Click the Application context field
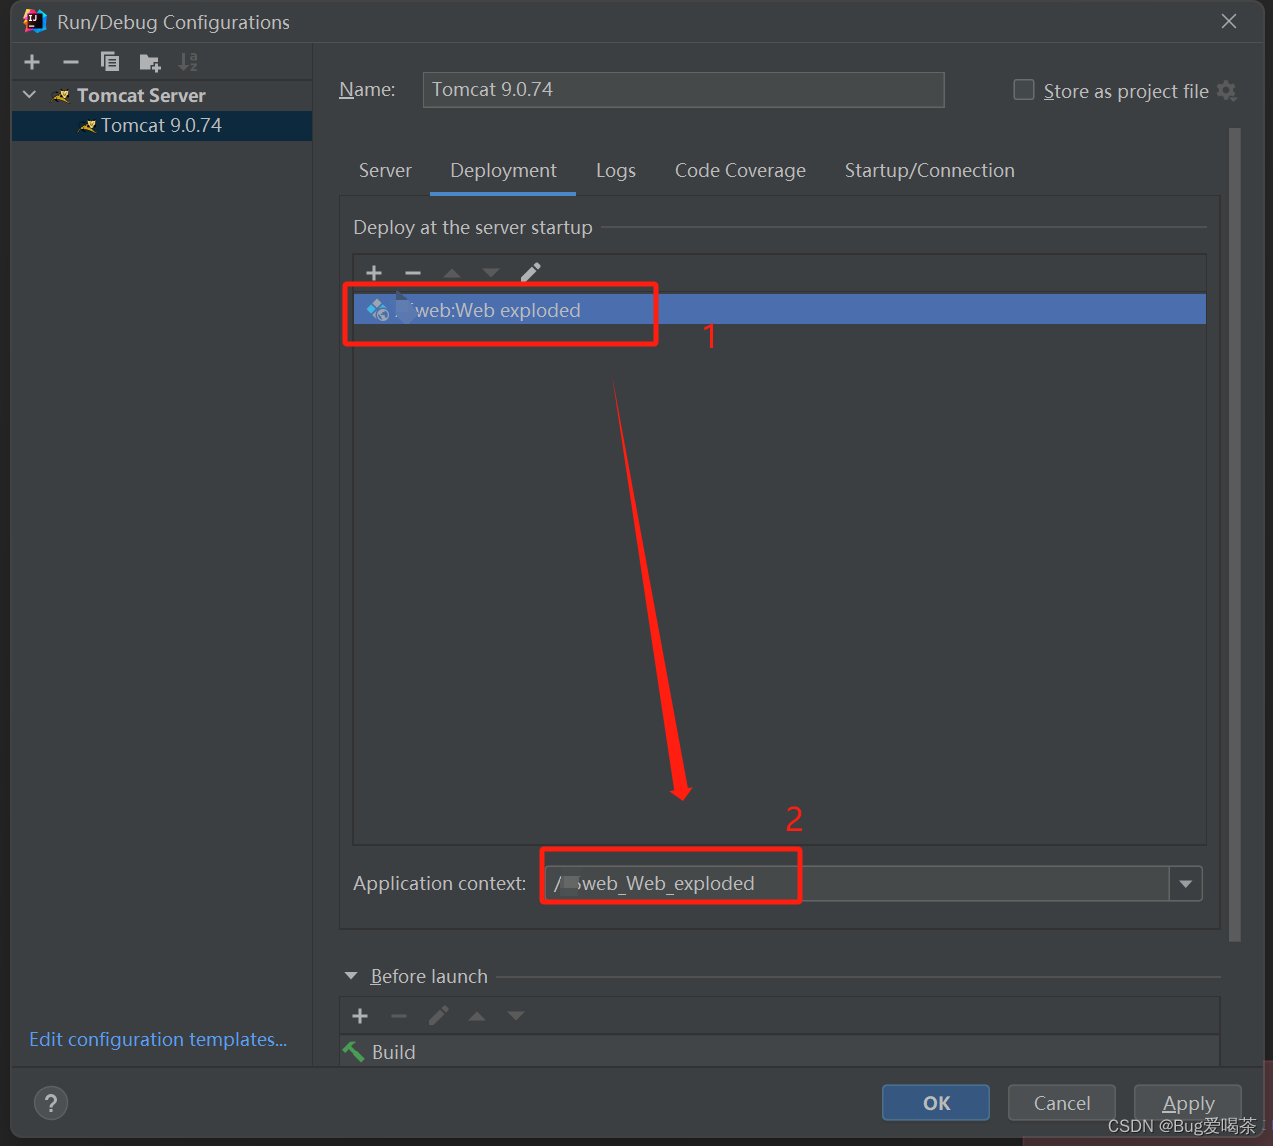The image size is (1273, 1146). (856, 883)
